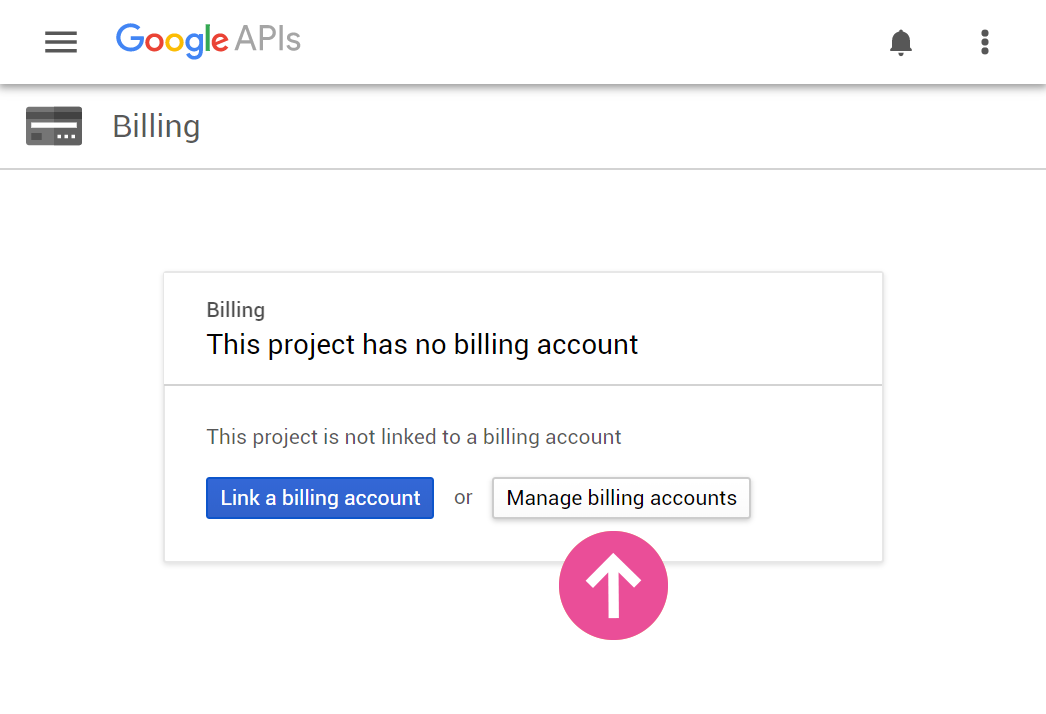Image resolution: width=1046 pixels, height=714 pixels.
Task: Click the notifications bell icon
Action: (901, 42)
